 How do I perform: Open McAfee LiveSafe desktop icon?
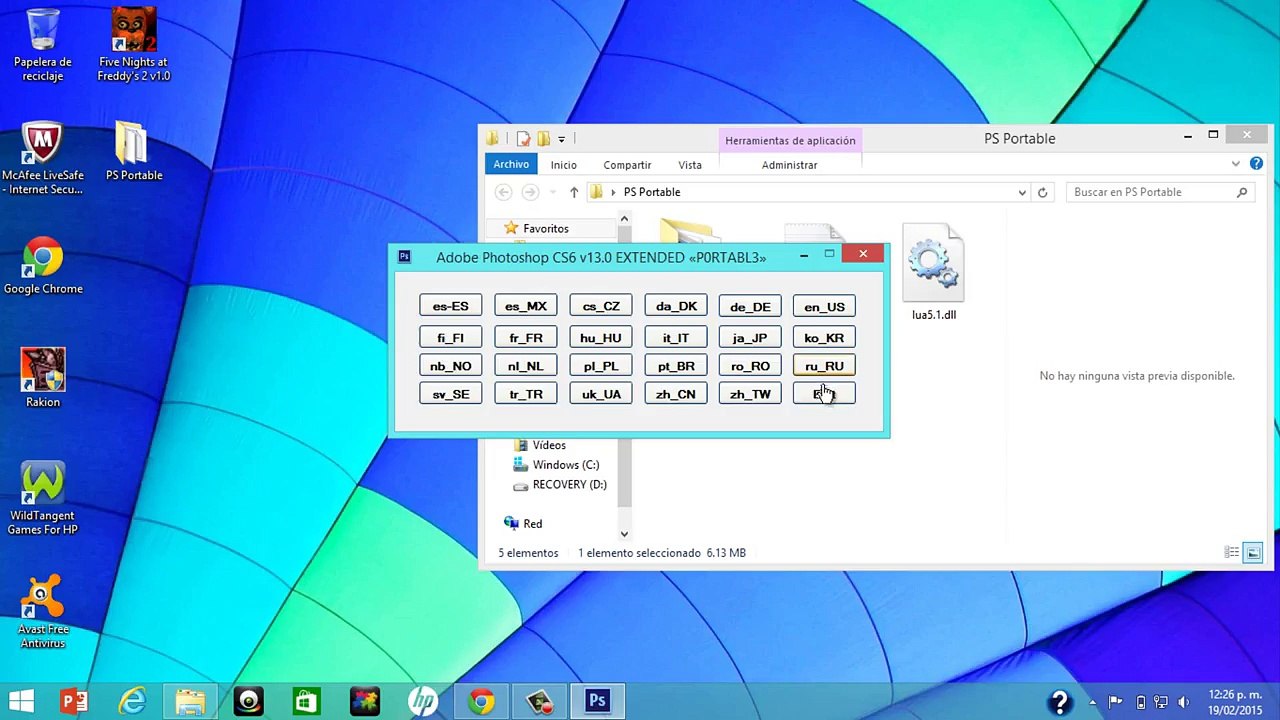coord(42,158)
